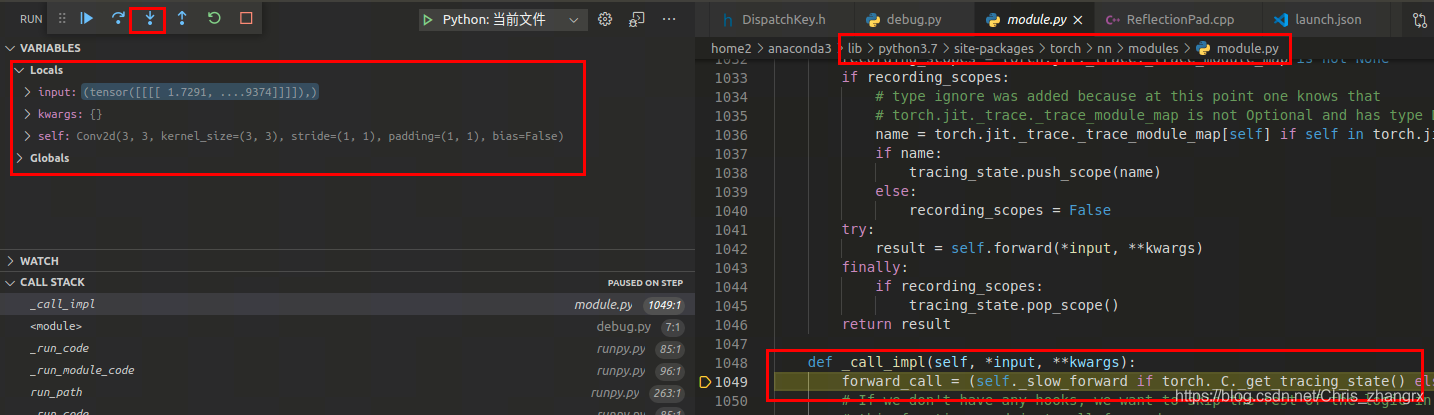Click the Step Over debug button

(118, 18)
